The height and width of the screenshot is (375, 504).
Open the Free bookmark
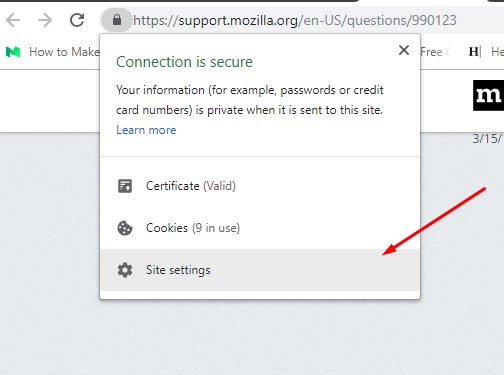click(431, 52)
